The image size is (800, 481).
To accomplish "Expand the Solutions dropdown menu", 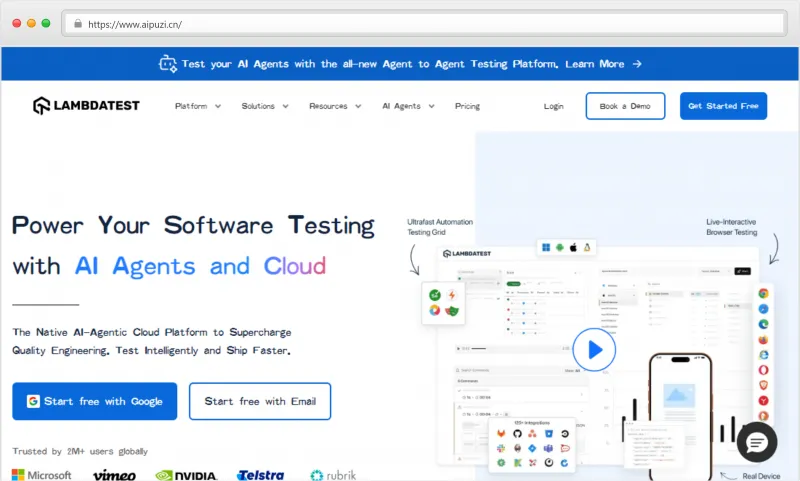I will click(x=265, y=106).
